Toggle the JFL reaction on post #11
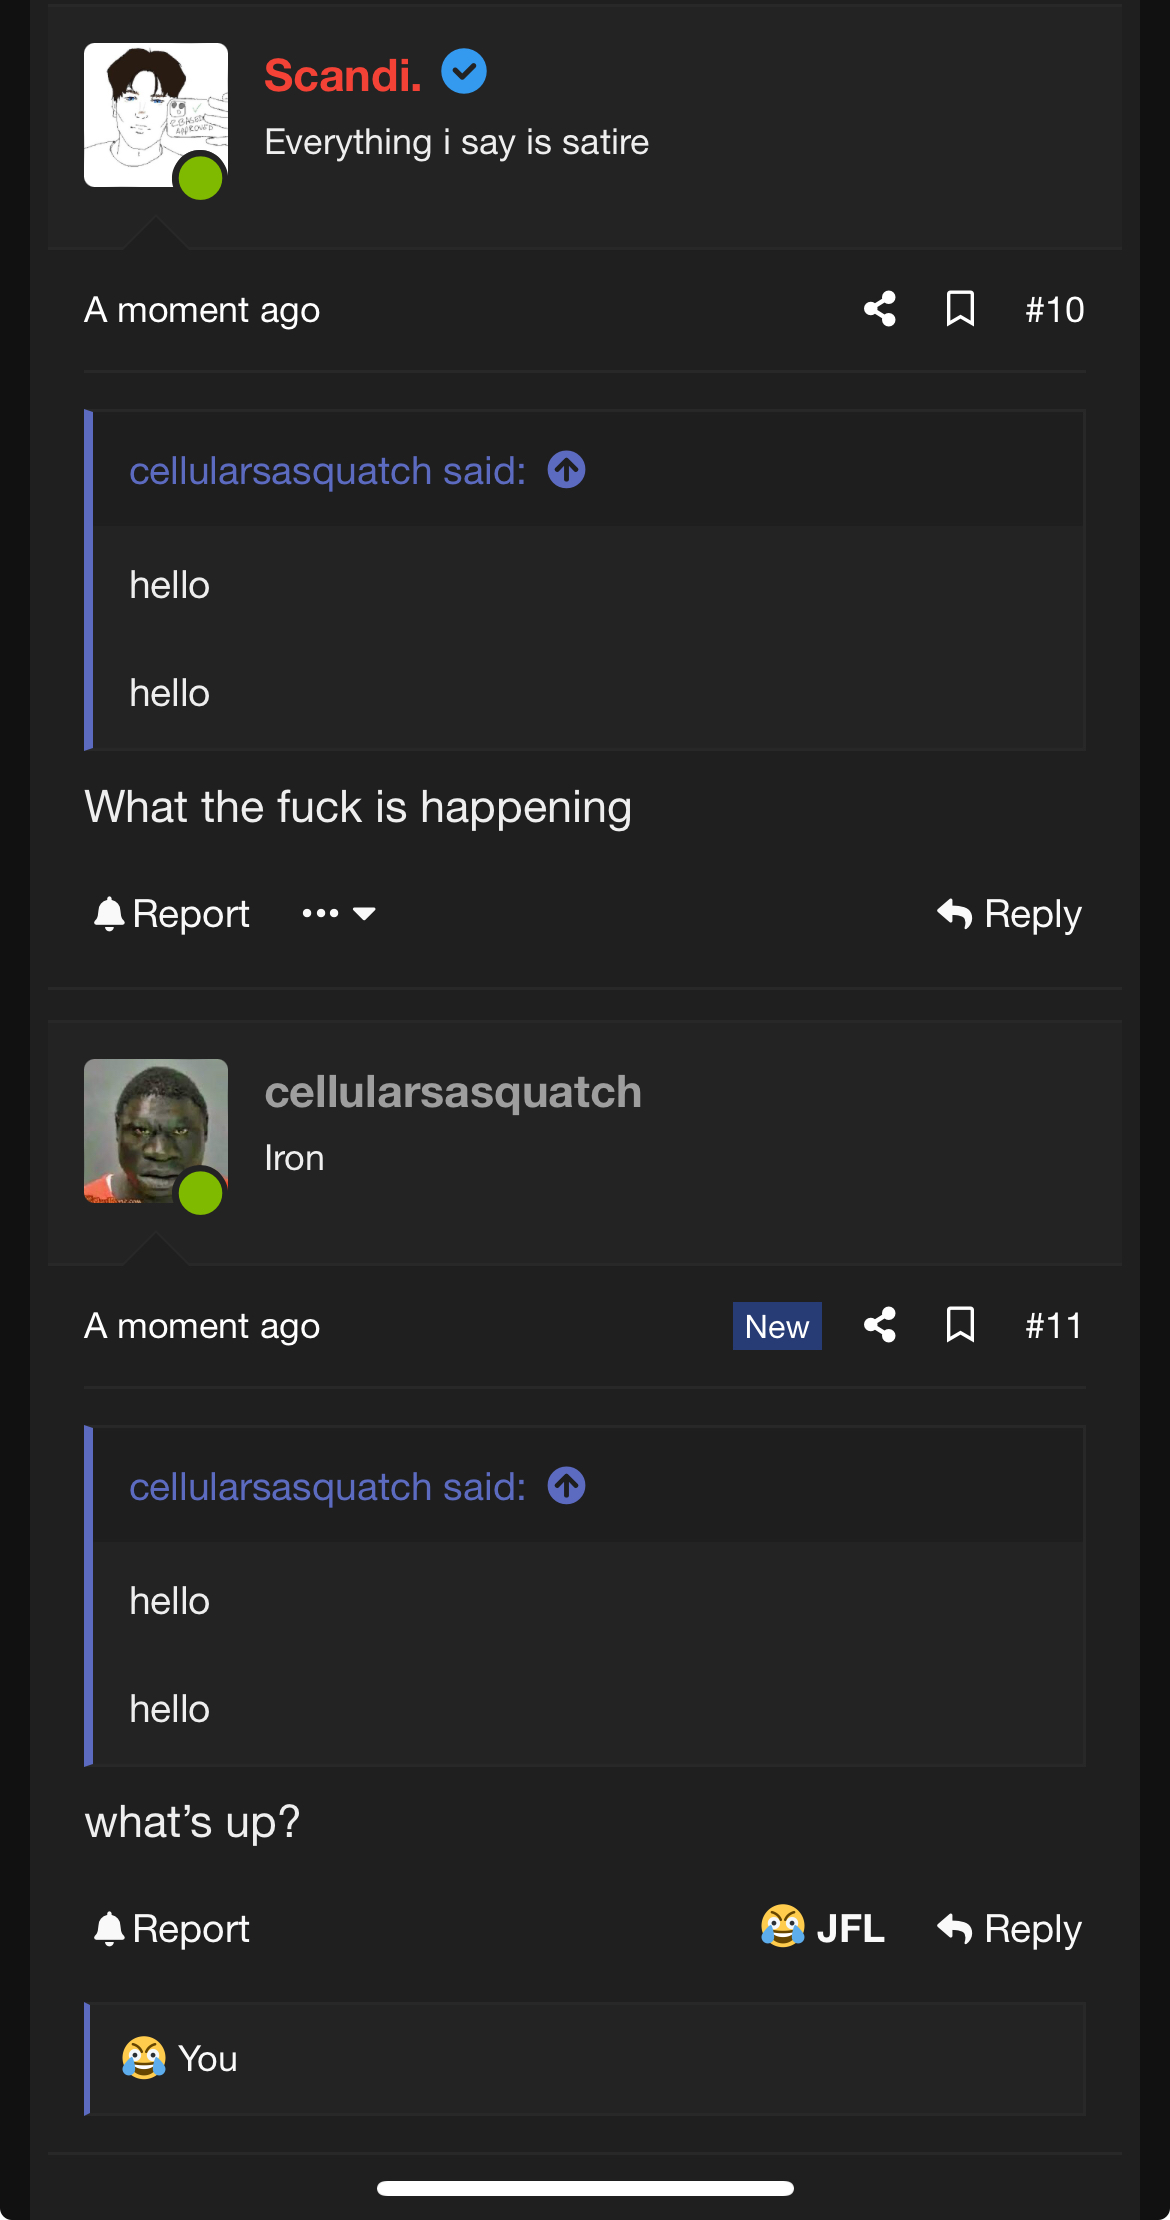Image resolution: width=1170 pixels, height=2220 pixels. click(822, 1928)
